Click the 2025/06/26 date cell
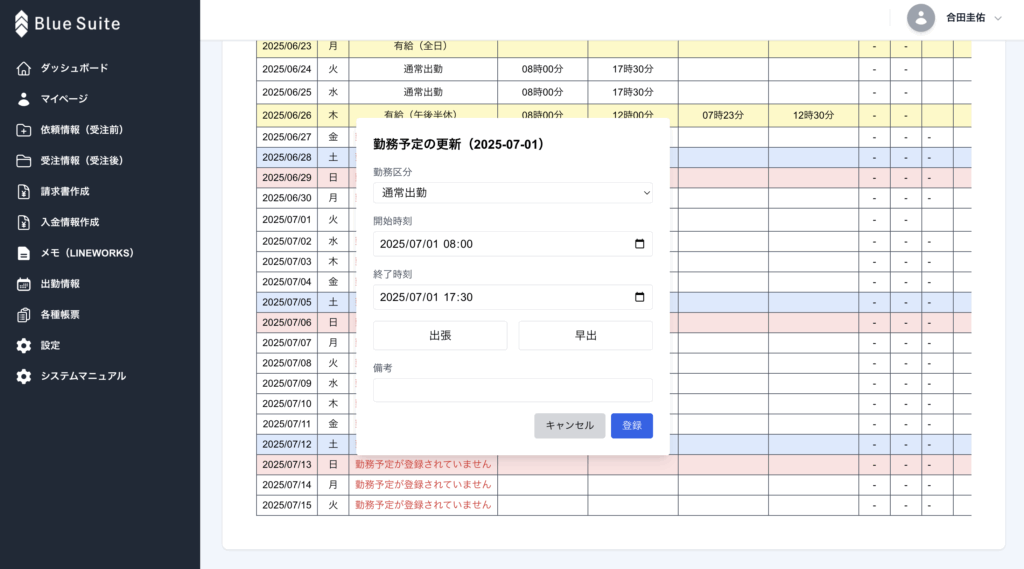This screenshot has height=569, width=1024. (x=287, y=115)
